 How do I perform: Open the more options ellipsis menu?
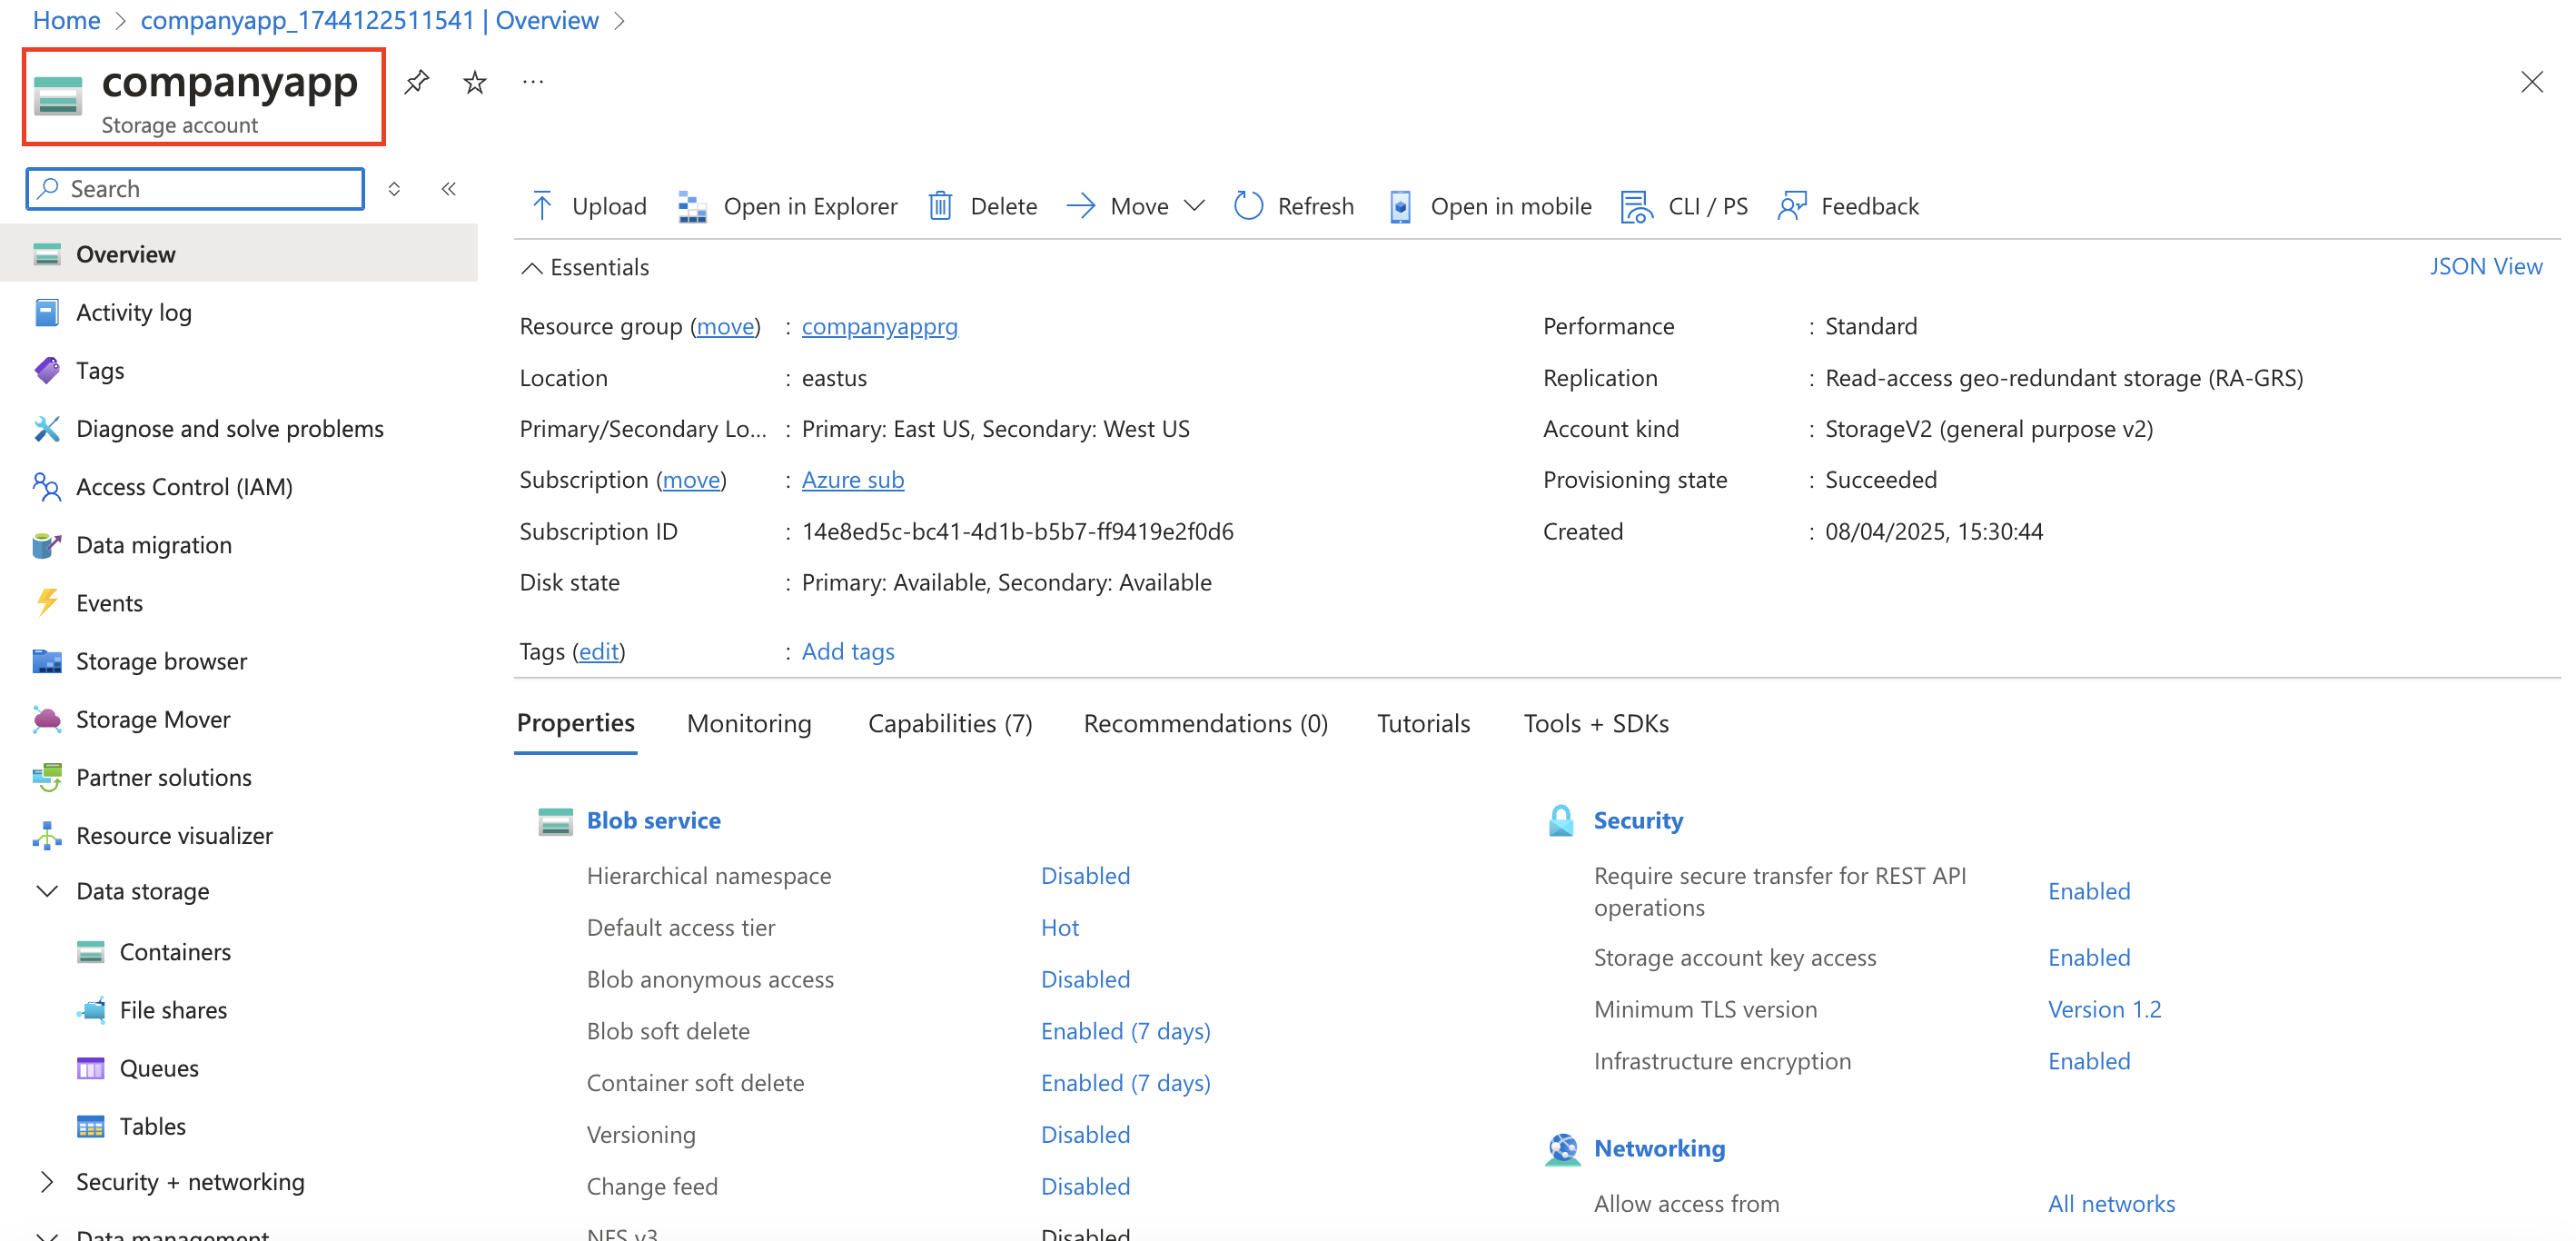coord(533,81)
